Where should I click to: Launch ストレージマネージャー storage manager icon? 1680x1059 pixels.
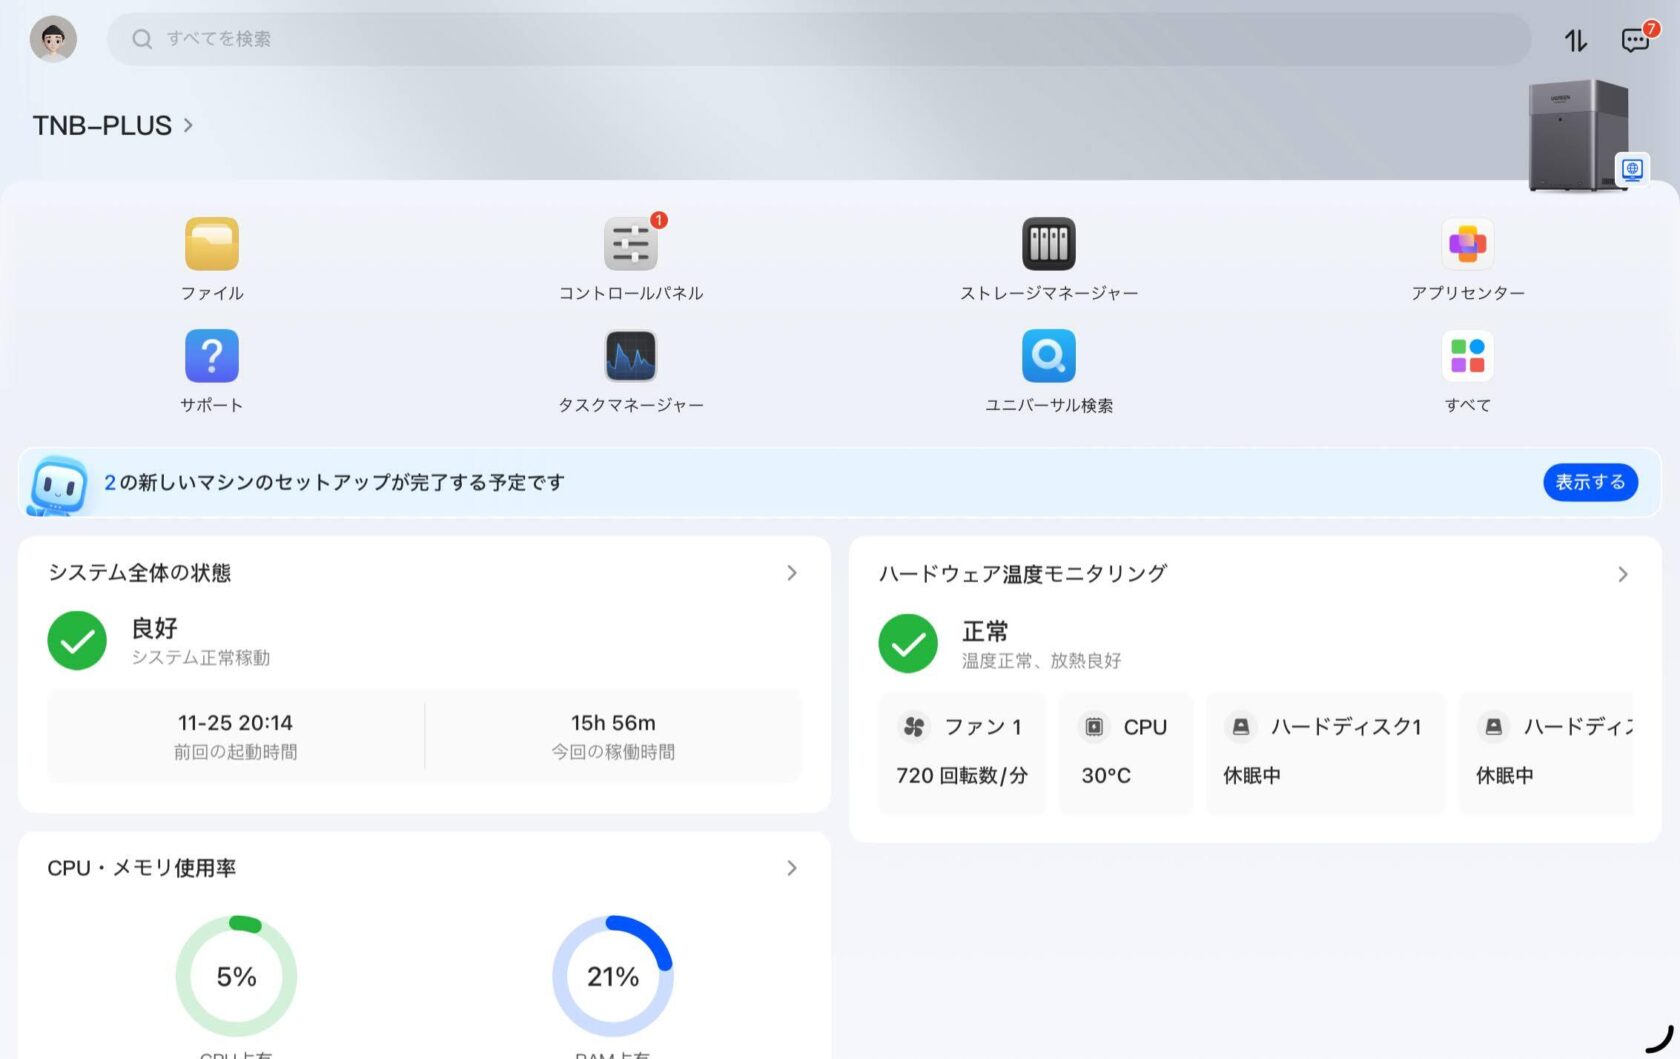[1048, 245]
